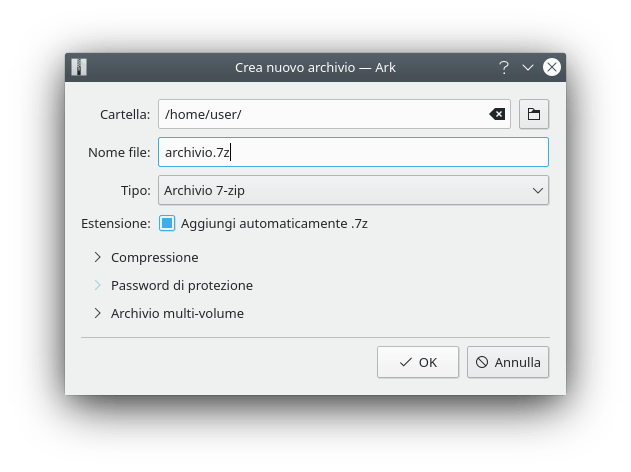631x472 pixels.
Task: Uncheck Aggiungi automaticamente .7z
Action: (167, 223)
